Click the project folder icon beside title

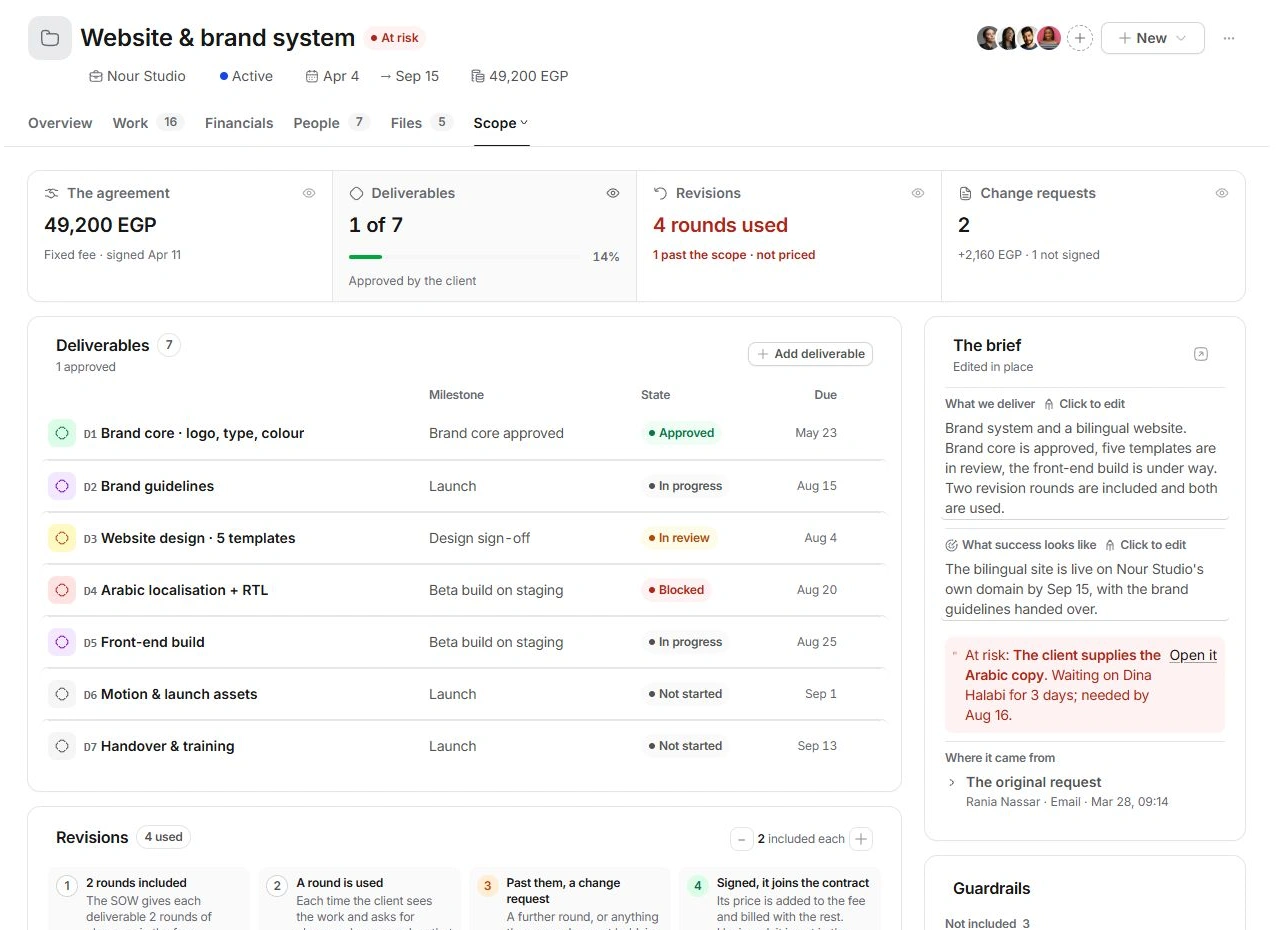coord(50,38)
